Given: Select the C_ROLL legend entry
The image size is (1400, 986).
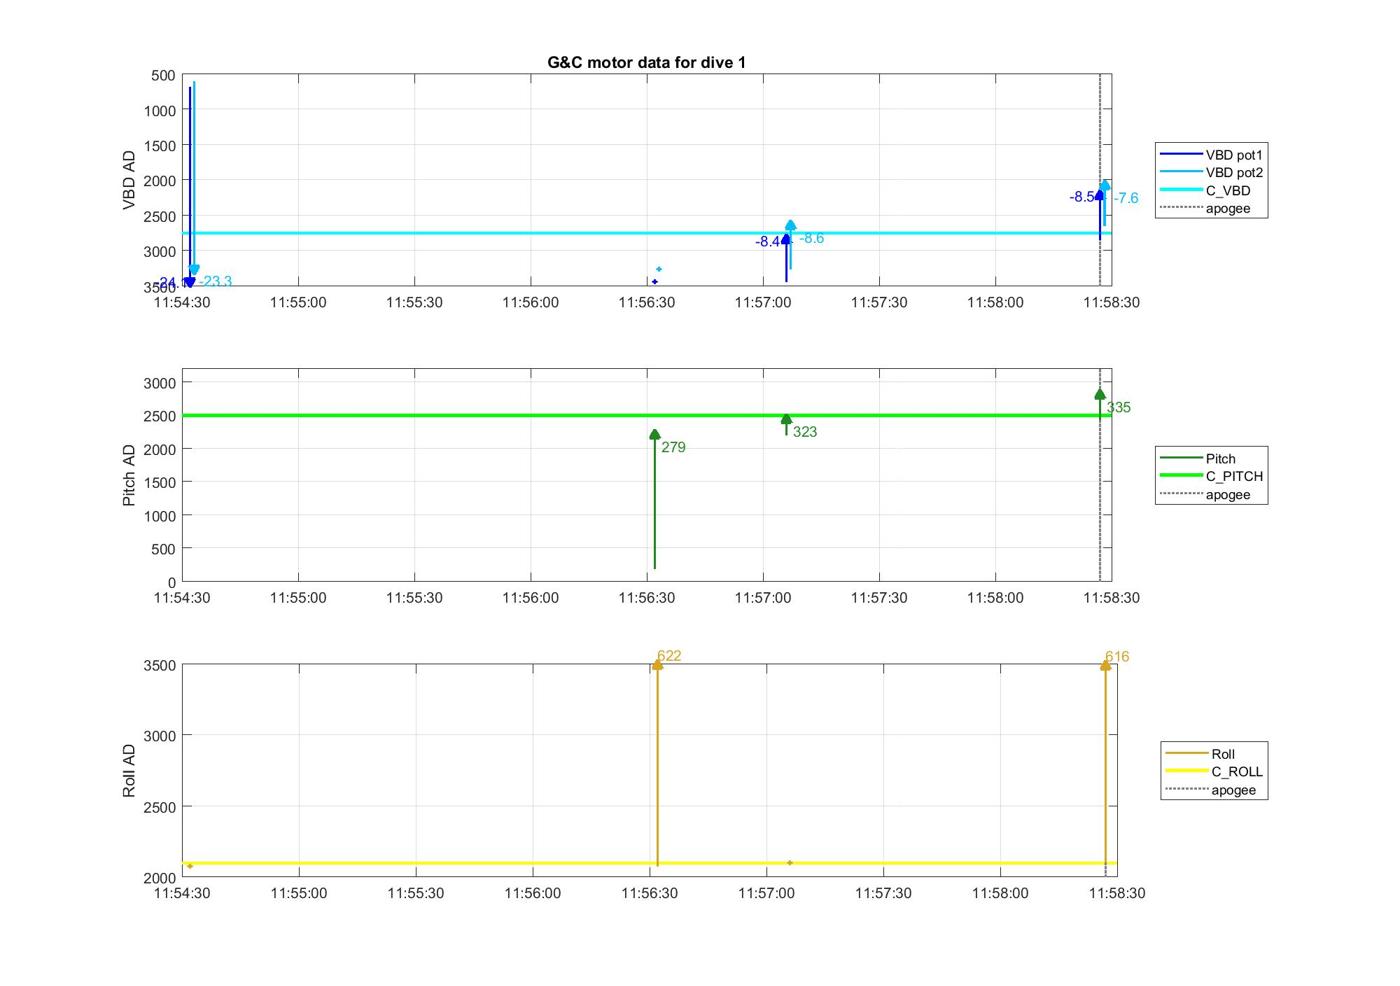Looking at the screenshot, I should click(1214, 772).
